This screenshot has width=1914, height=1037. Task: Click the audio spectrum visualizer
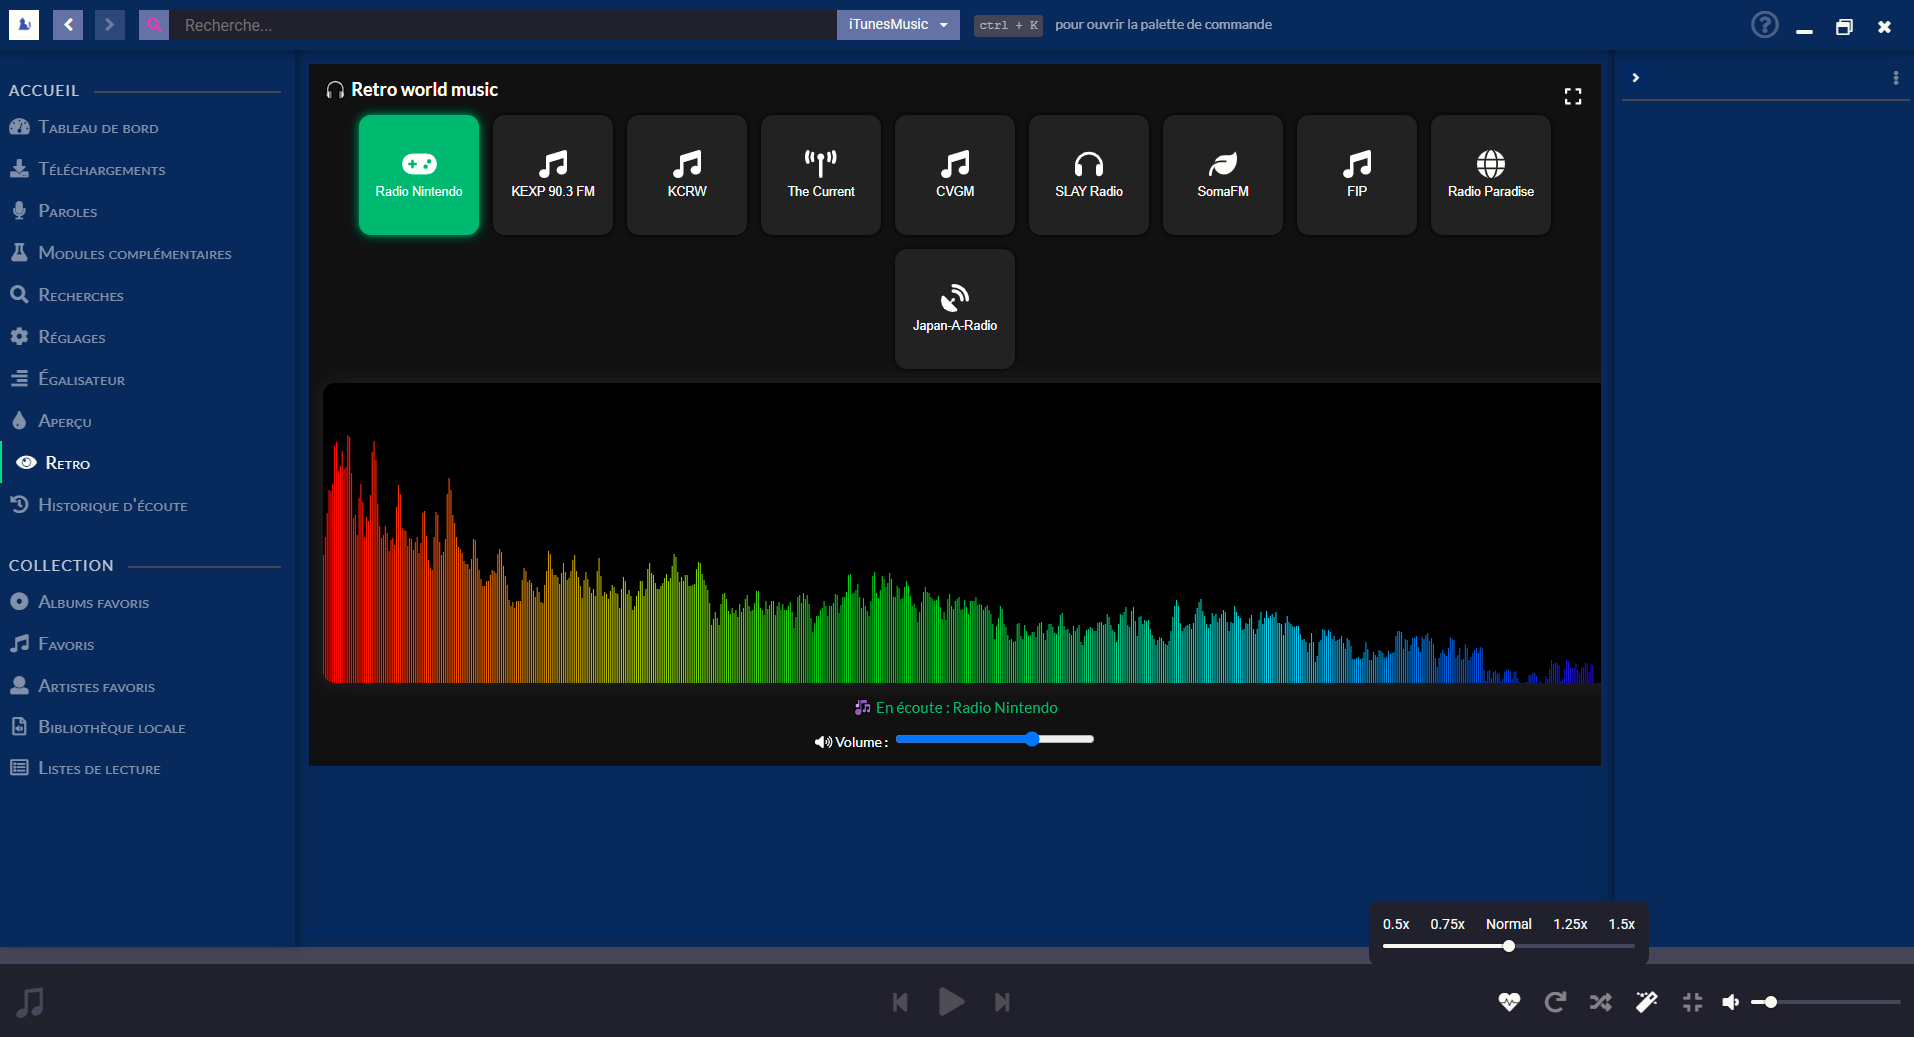962,533
